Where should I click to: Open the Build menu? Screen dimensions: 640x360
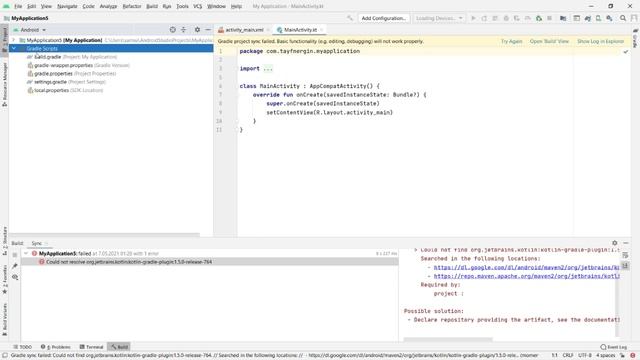[152, 6]
